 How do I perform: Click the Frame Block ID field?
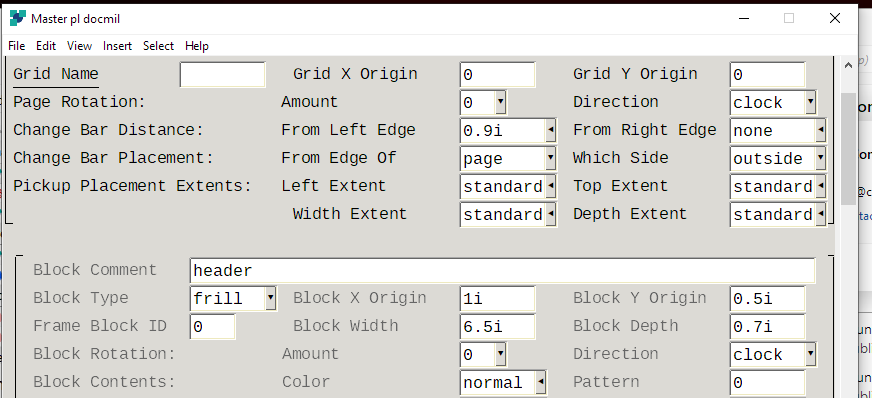pos(212,327)
